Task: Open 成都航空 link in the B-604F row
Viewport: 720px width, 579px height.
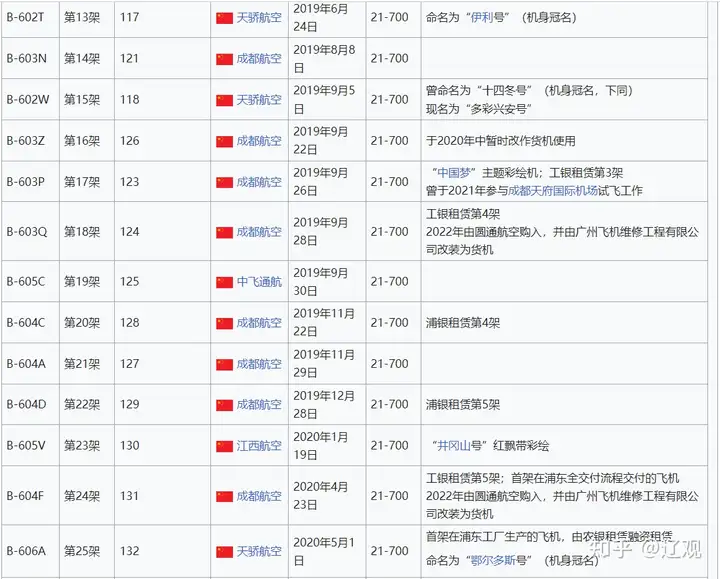Action: [x=259, y=496]
